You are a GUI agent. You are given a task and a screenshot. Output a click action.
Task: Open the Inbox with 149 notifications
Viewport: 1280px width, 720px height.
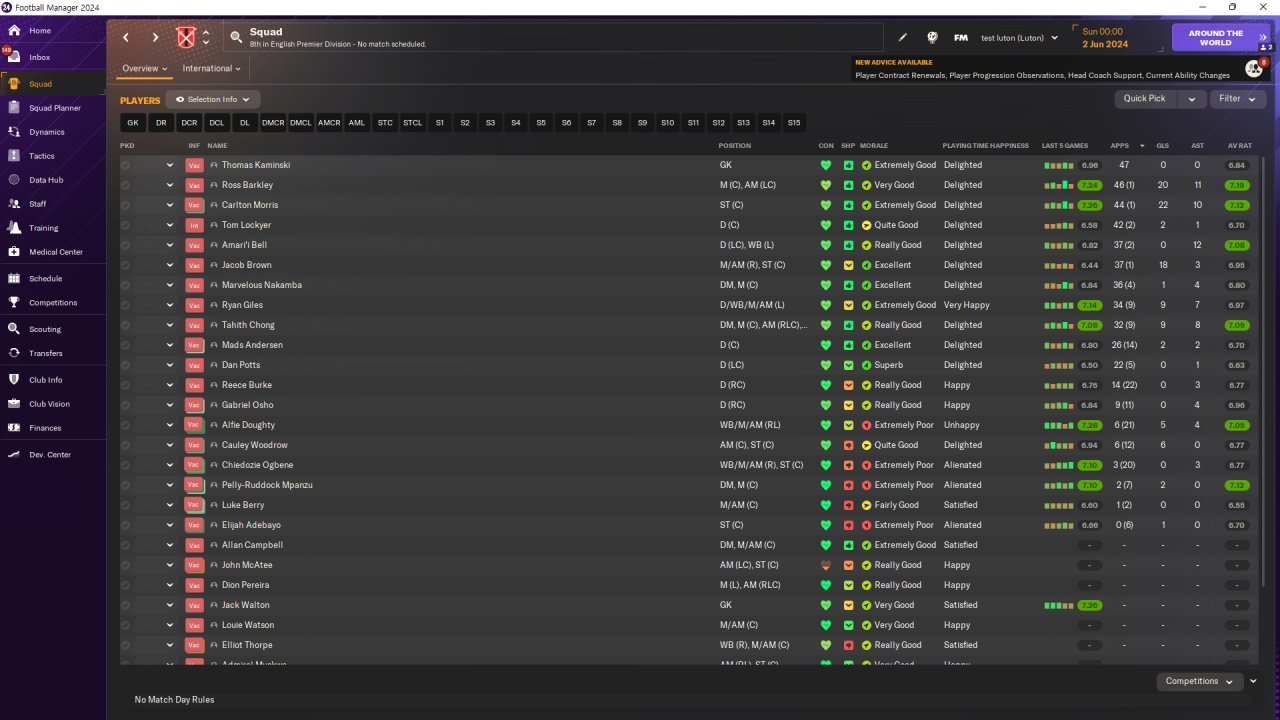[53, 57]
